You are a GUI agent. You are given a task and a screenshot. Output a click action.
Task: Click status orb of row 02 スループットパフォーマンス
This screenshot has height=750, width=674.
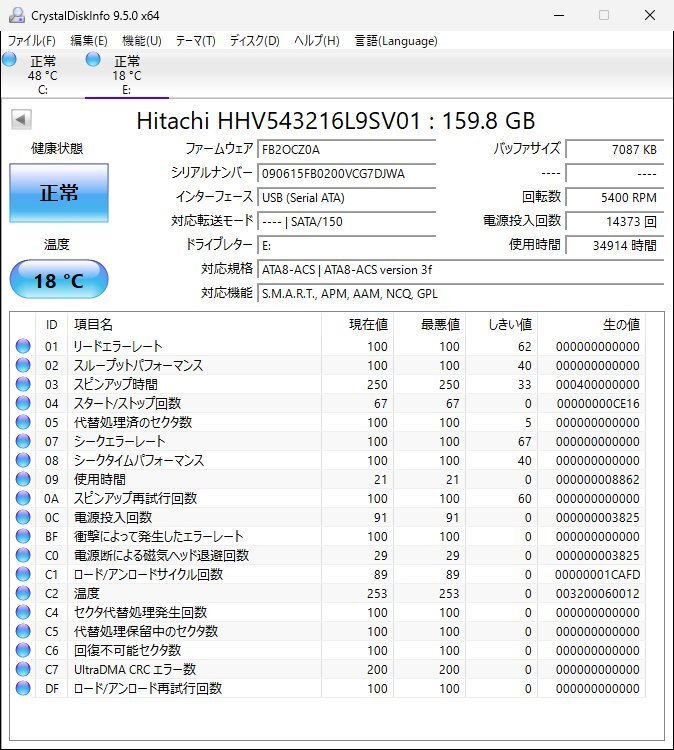[x=23, y=365]
